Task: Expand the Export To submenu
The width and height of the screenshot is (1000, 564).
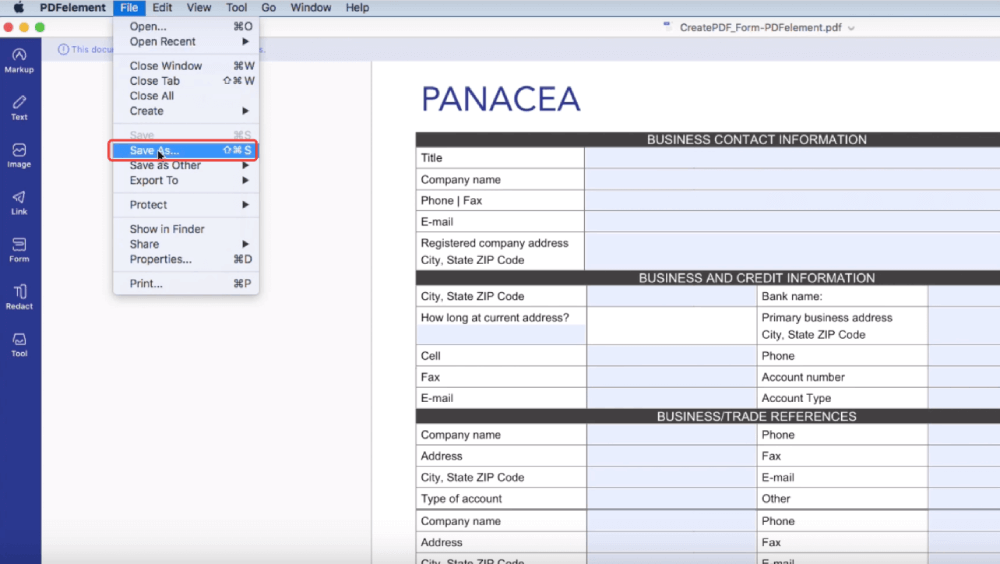Action: point(186,181)
